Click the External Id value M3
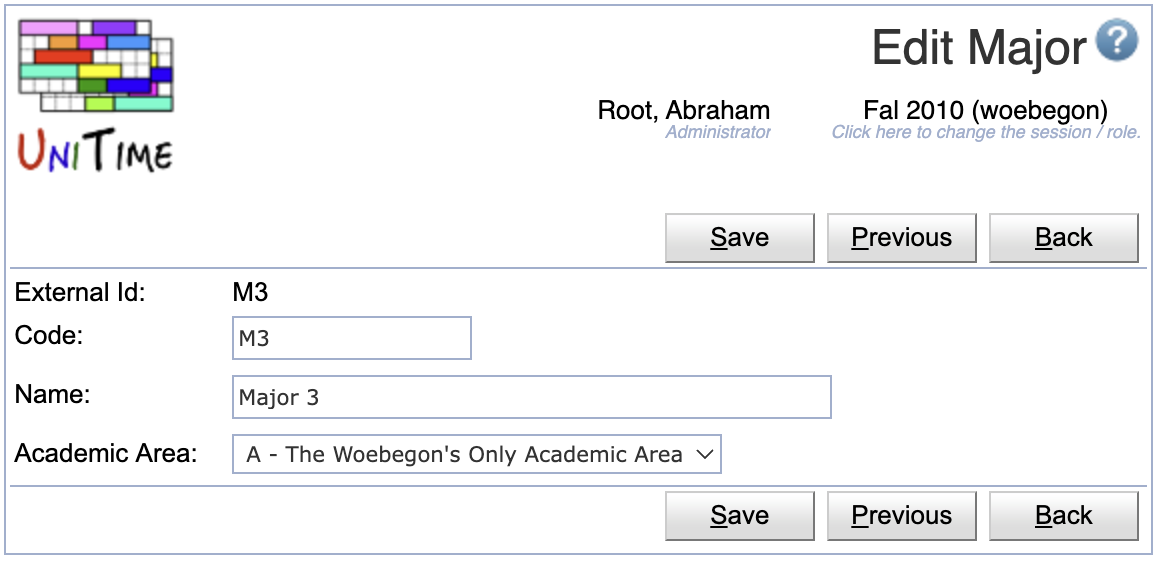Screen dimensions: 1160x562 [x=250, y=293]
